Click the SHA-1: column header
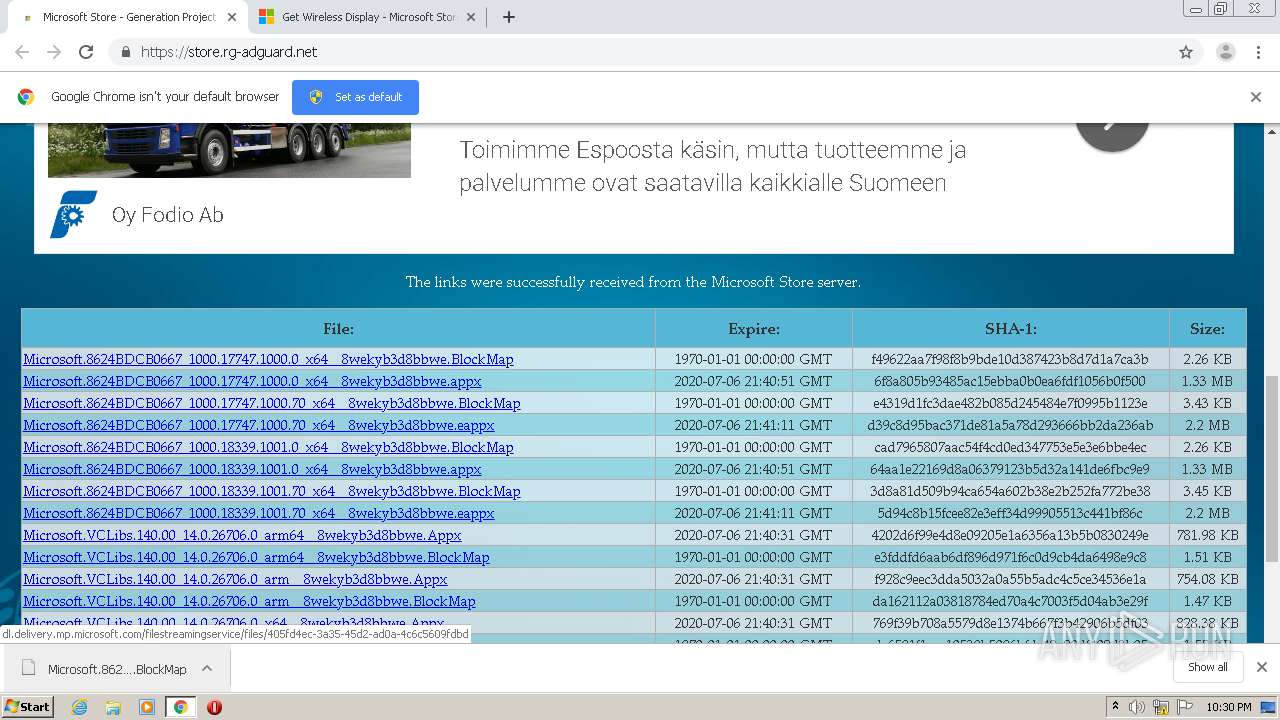 tap(1010, 328)
